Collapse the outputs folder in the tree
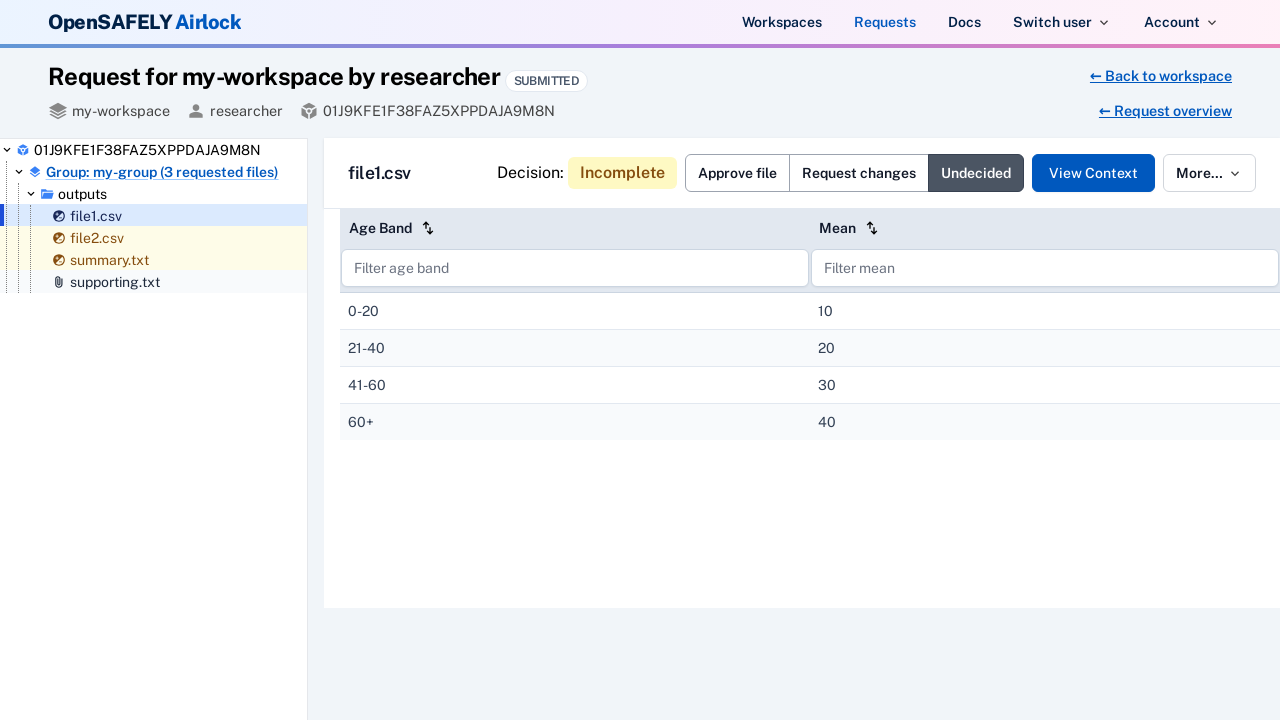The image size is (1280, 720). pyautogui.click(x=31, y=194)
